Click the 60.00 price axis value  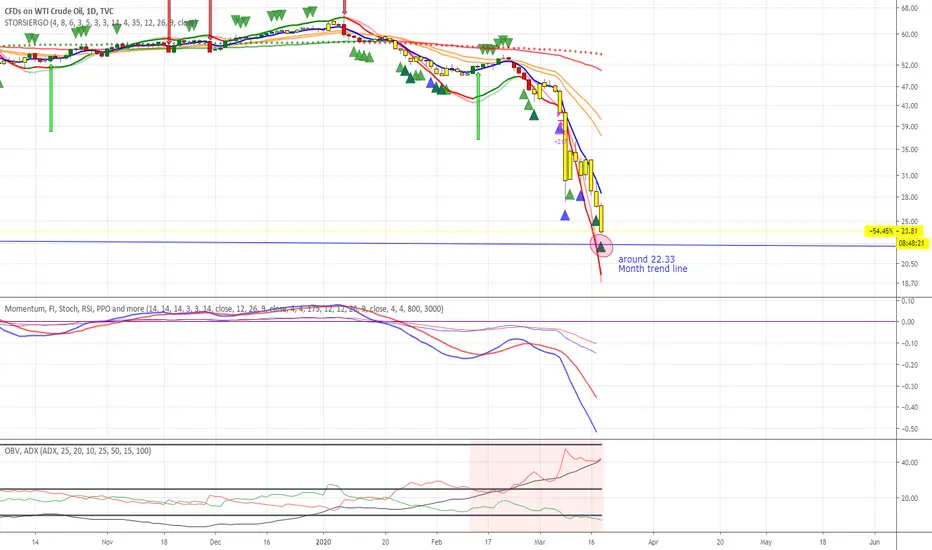click(x=909, y=34)
